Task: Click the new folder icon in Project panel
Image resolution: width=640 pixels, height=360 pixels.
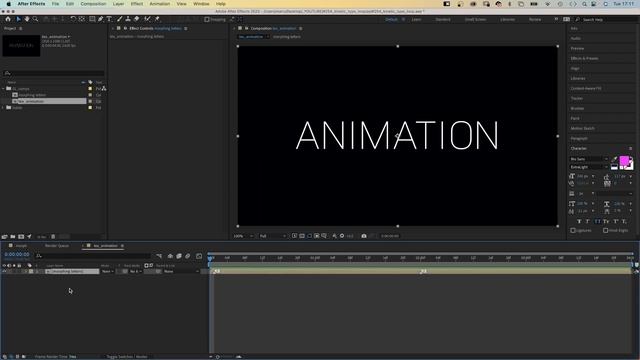Action: (13, 237)
